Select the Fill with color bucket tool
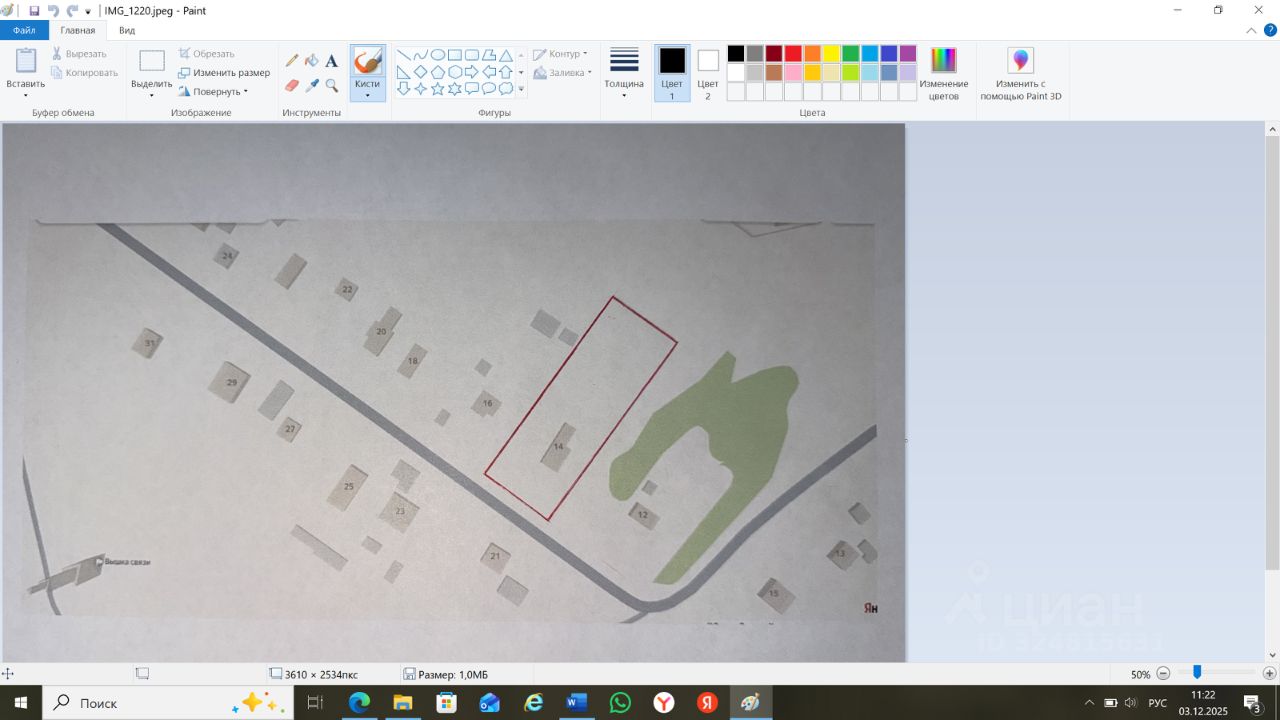This screenshot has width=1280, height=720. tap(312, 61)
